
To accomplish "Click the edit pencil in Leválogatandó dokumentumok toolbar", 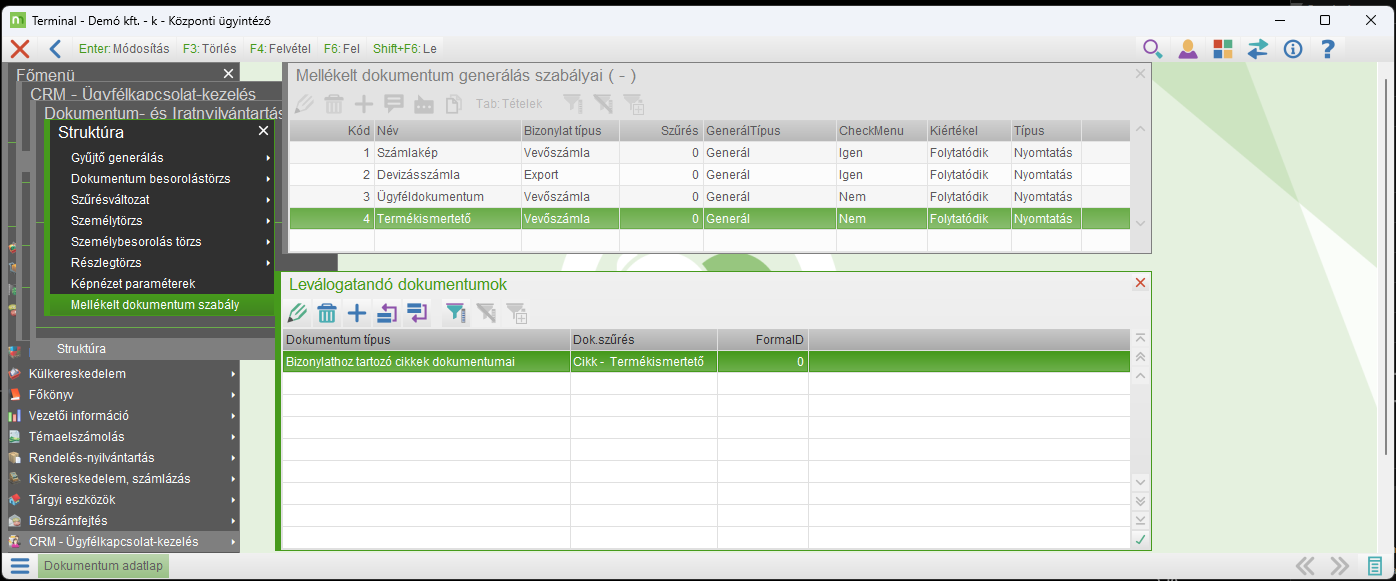I will click(x=297, y=313).
